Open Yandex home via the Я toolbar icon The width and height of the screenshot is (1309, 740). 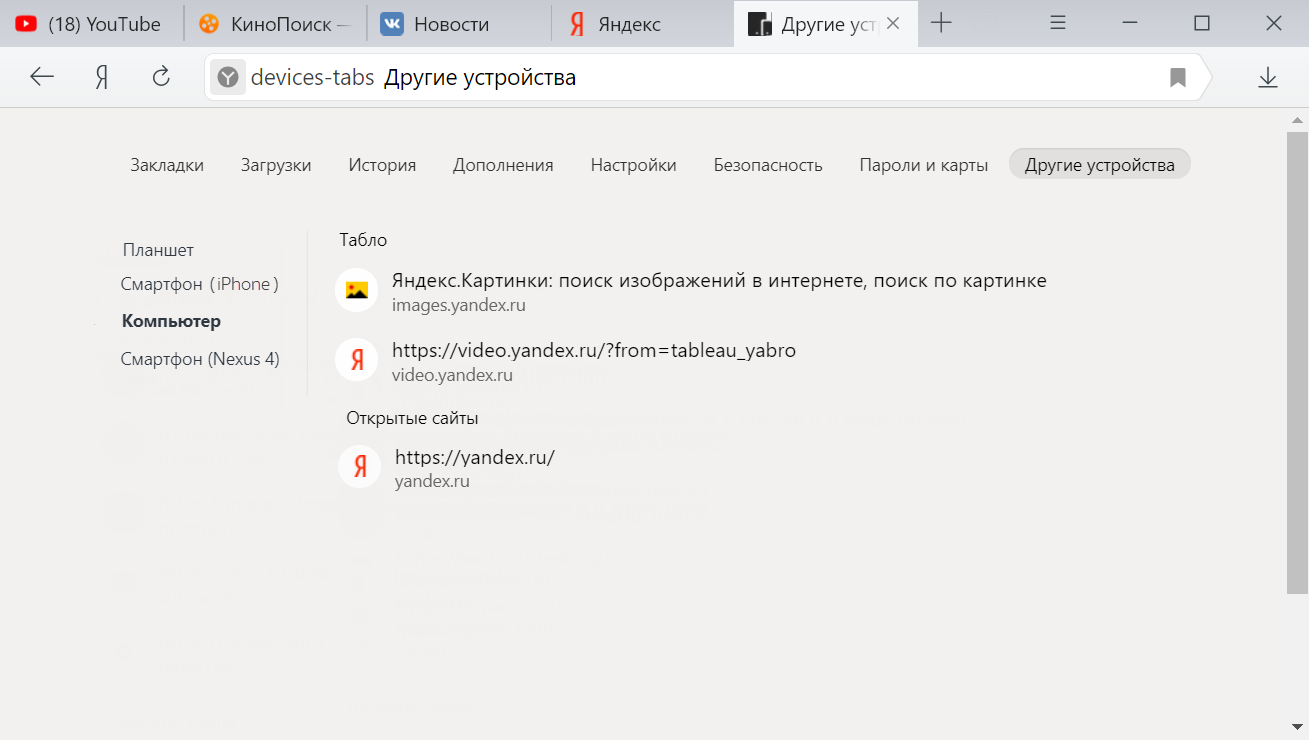coord(101,77)
